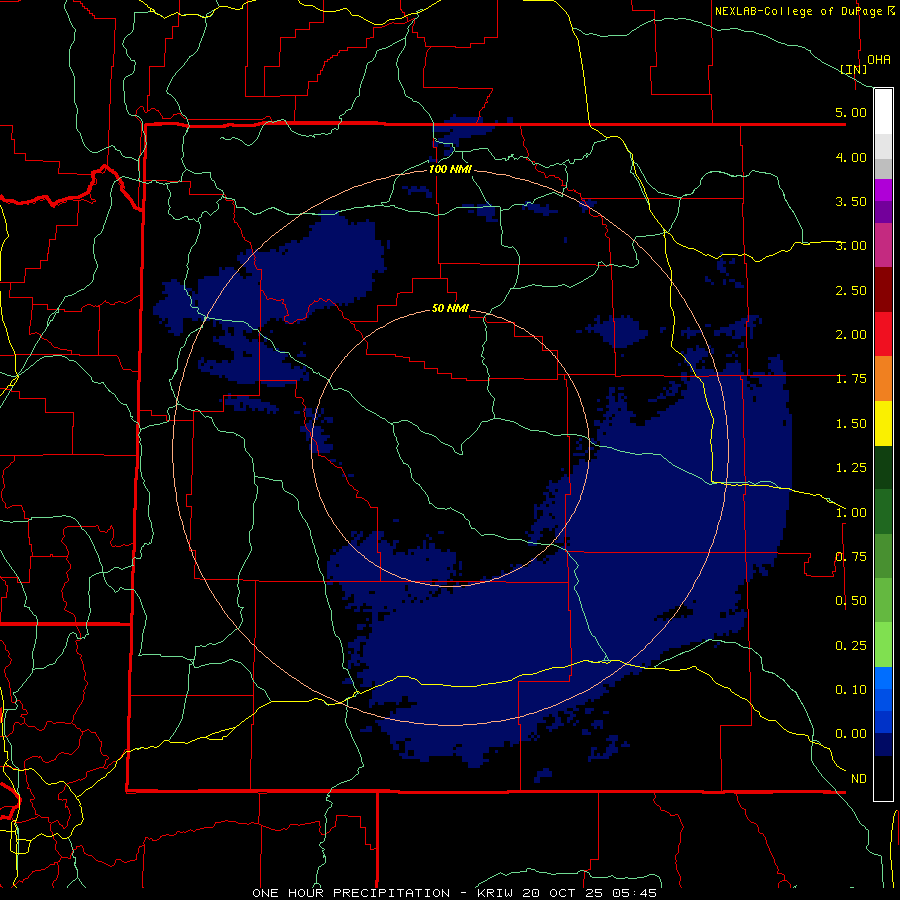
Task: Select the 3.50 legend value
Action: point(851,201)
